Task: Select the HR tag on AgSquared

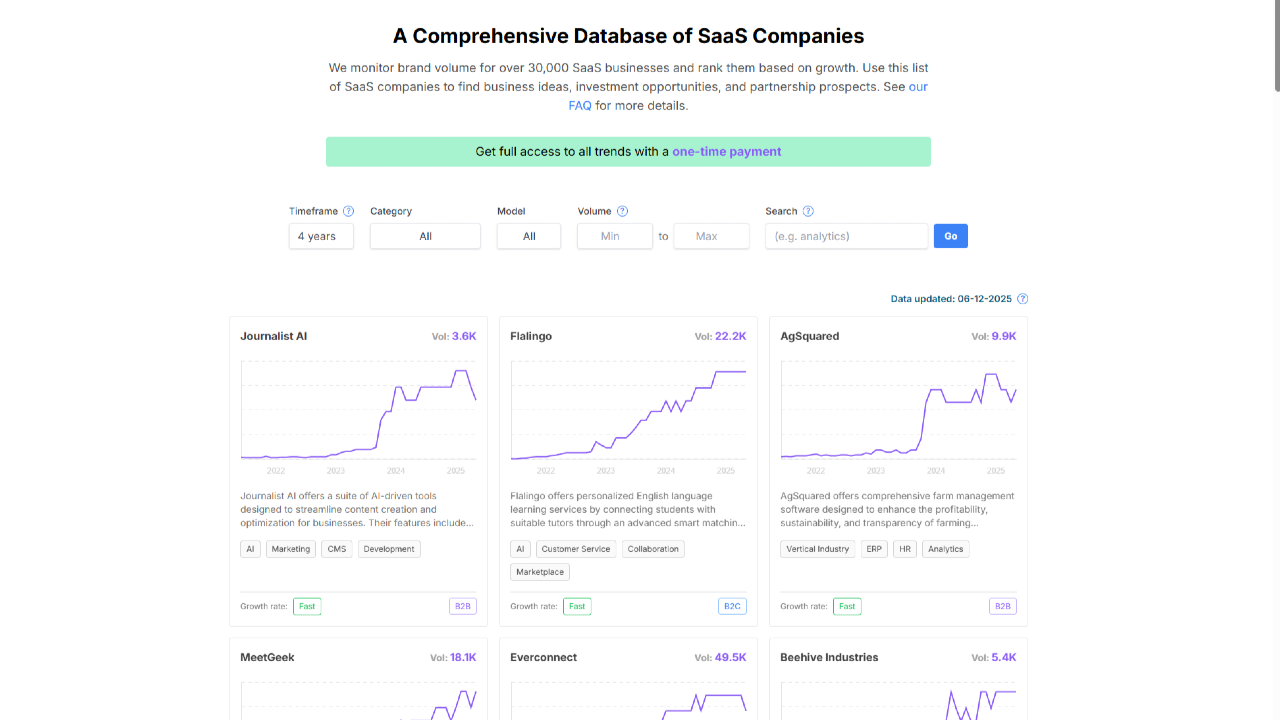Action: pos(905,549)
